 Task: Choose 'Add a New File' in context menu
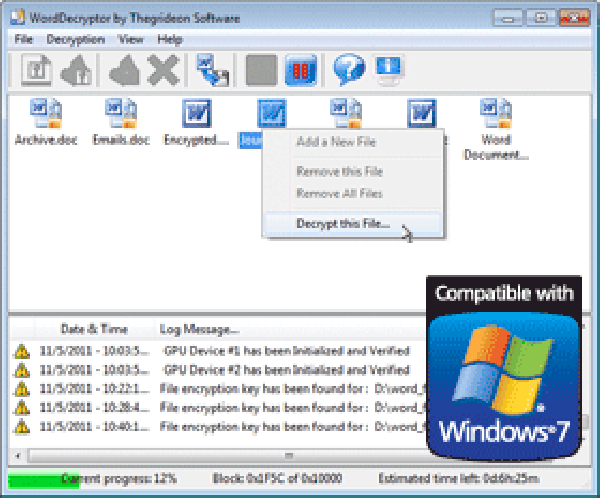tap(336, 142)
